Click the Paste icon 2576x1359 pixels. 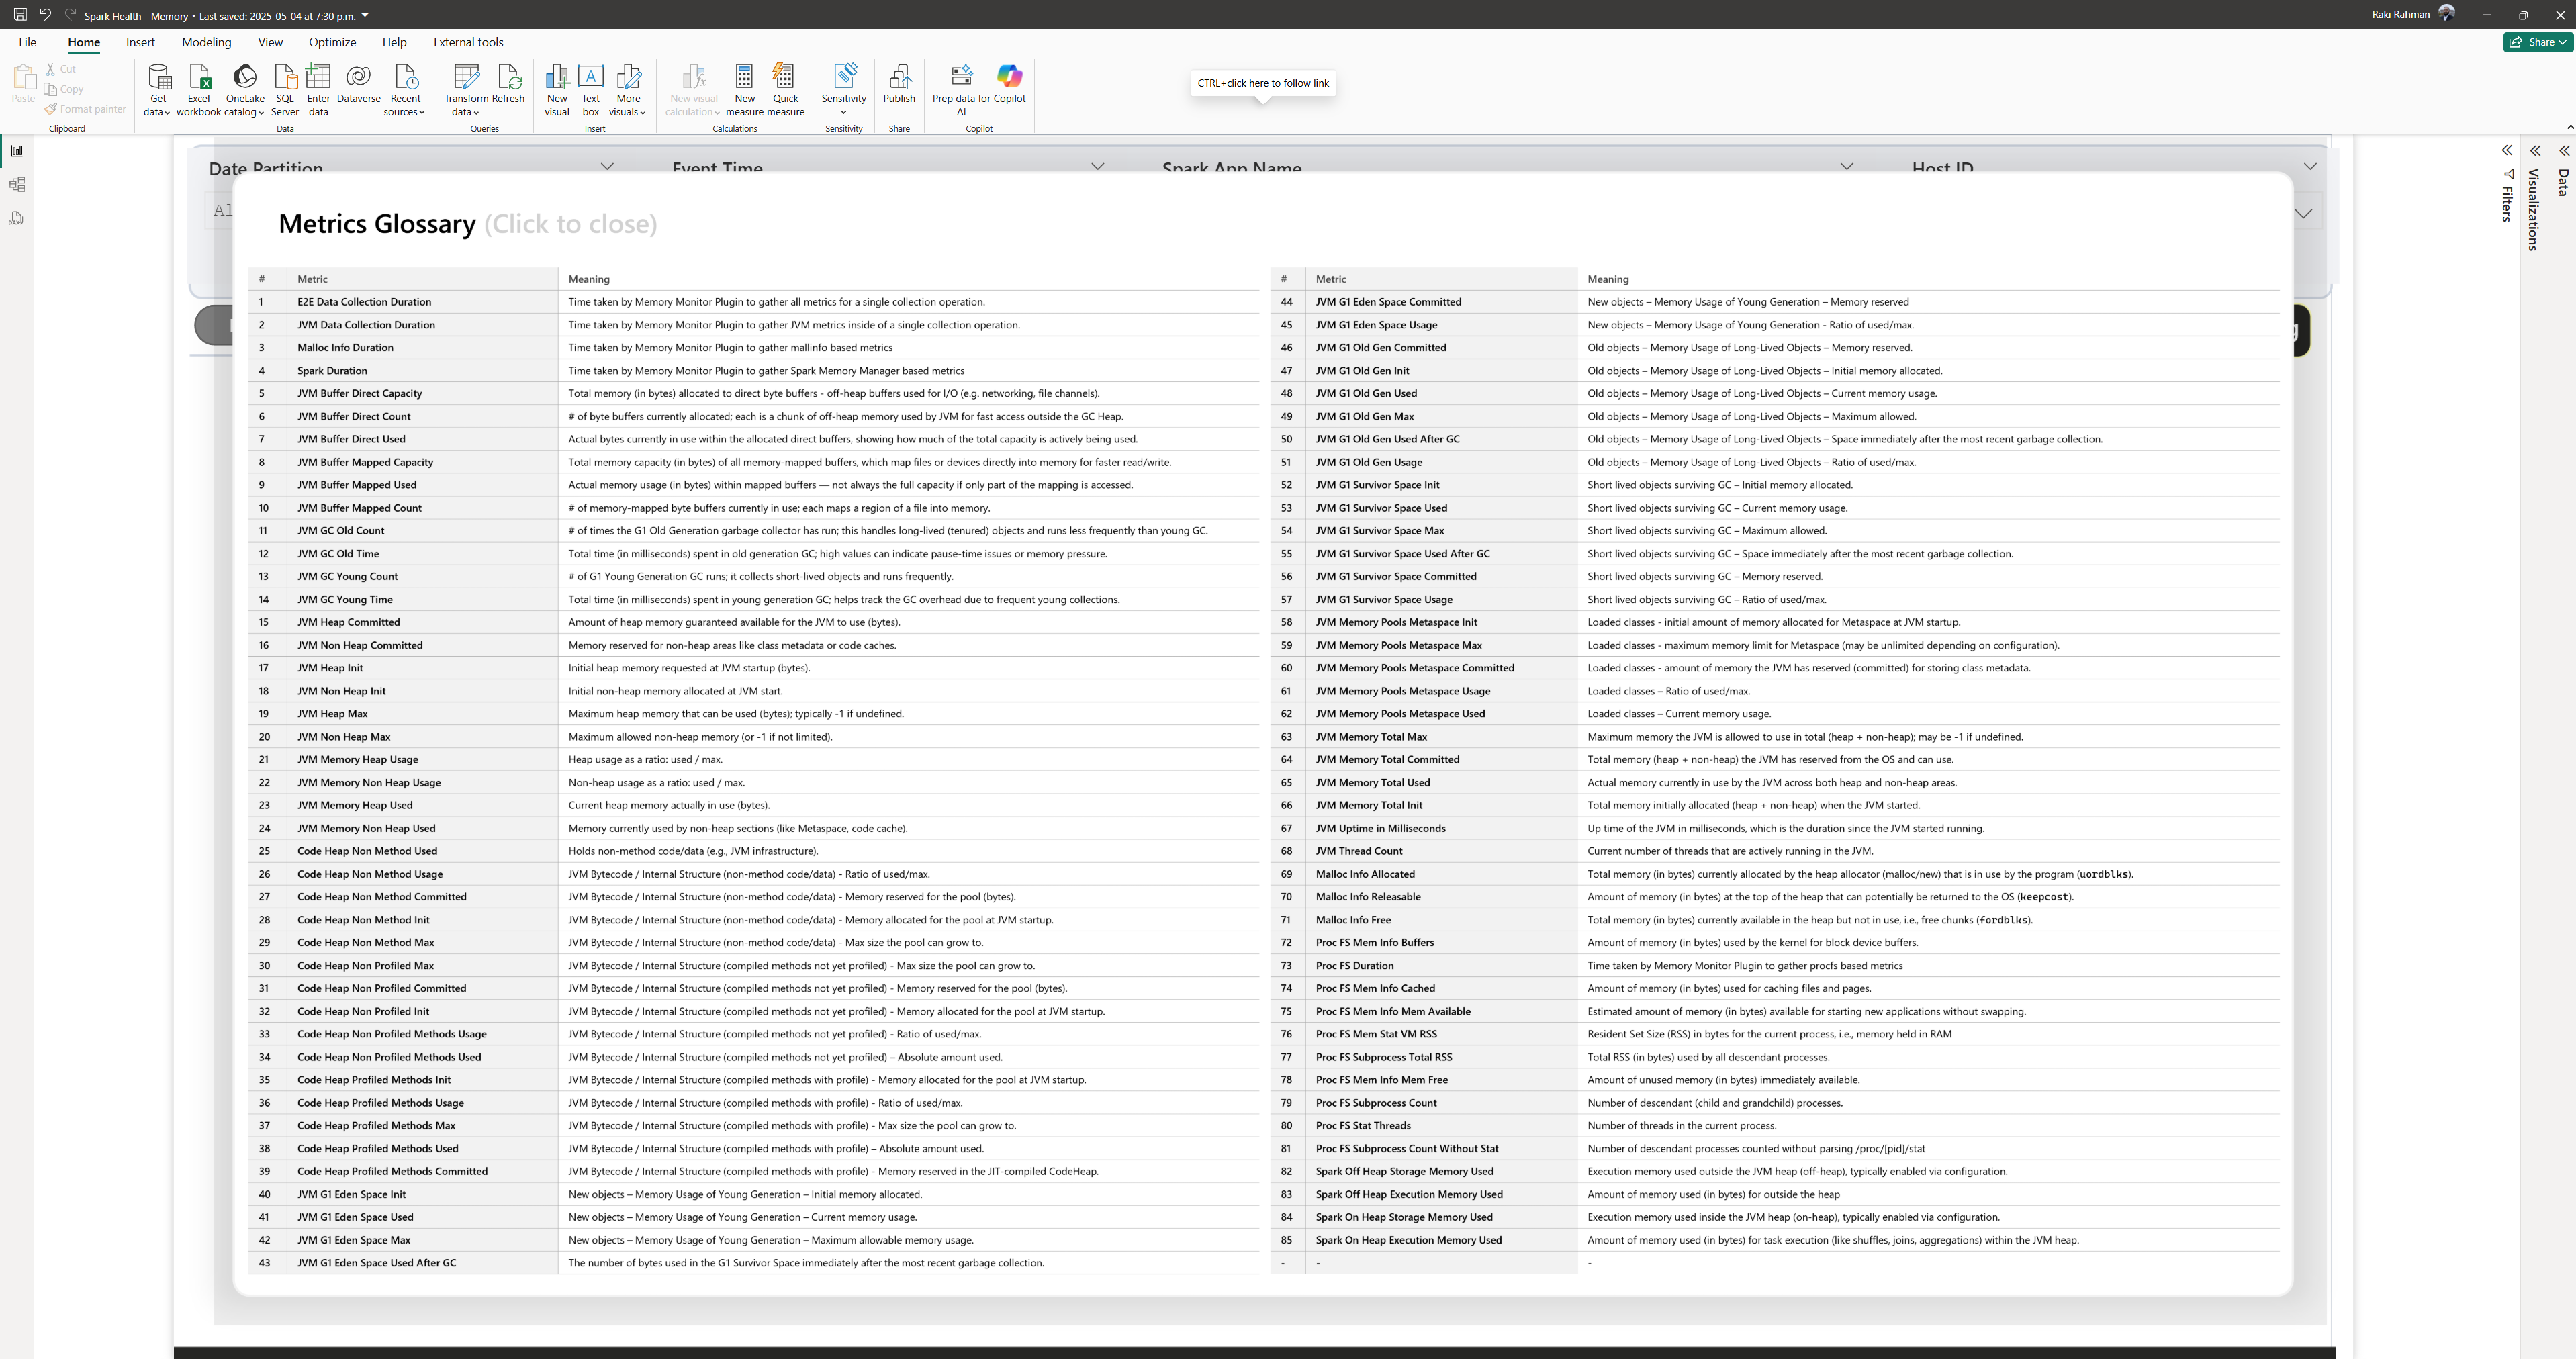pos(23,77)
